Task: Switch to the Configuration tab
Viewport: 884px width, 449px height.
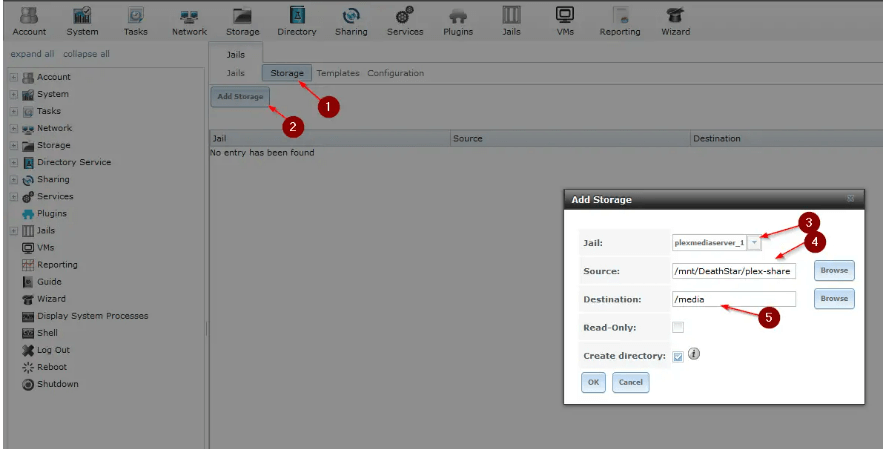Action: coord(395,73)
